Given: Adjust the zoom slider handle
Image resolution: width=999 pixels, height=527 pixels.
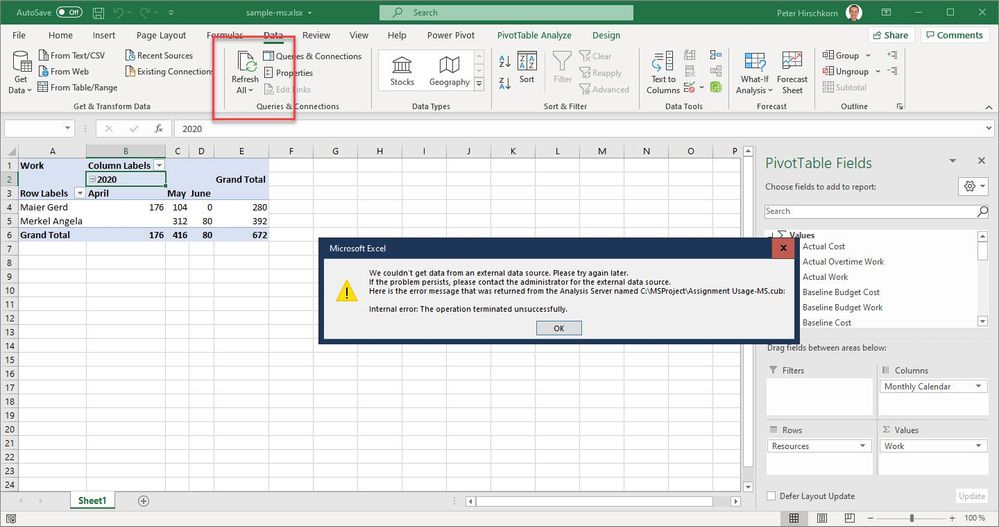Looking at the screenshot, I should coord(912,518).
